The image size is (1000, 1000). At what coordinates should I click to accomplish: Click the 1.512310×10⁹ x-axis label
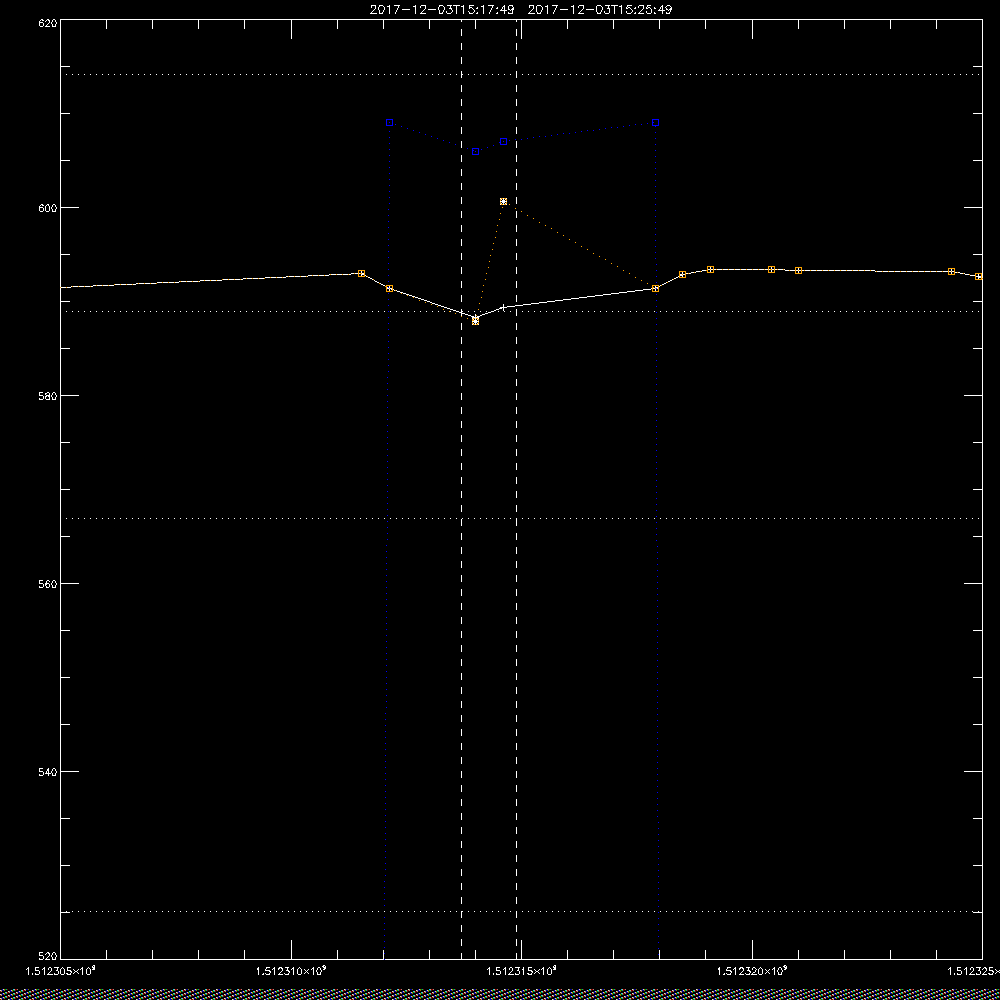pos(291,971)
